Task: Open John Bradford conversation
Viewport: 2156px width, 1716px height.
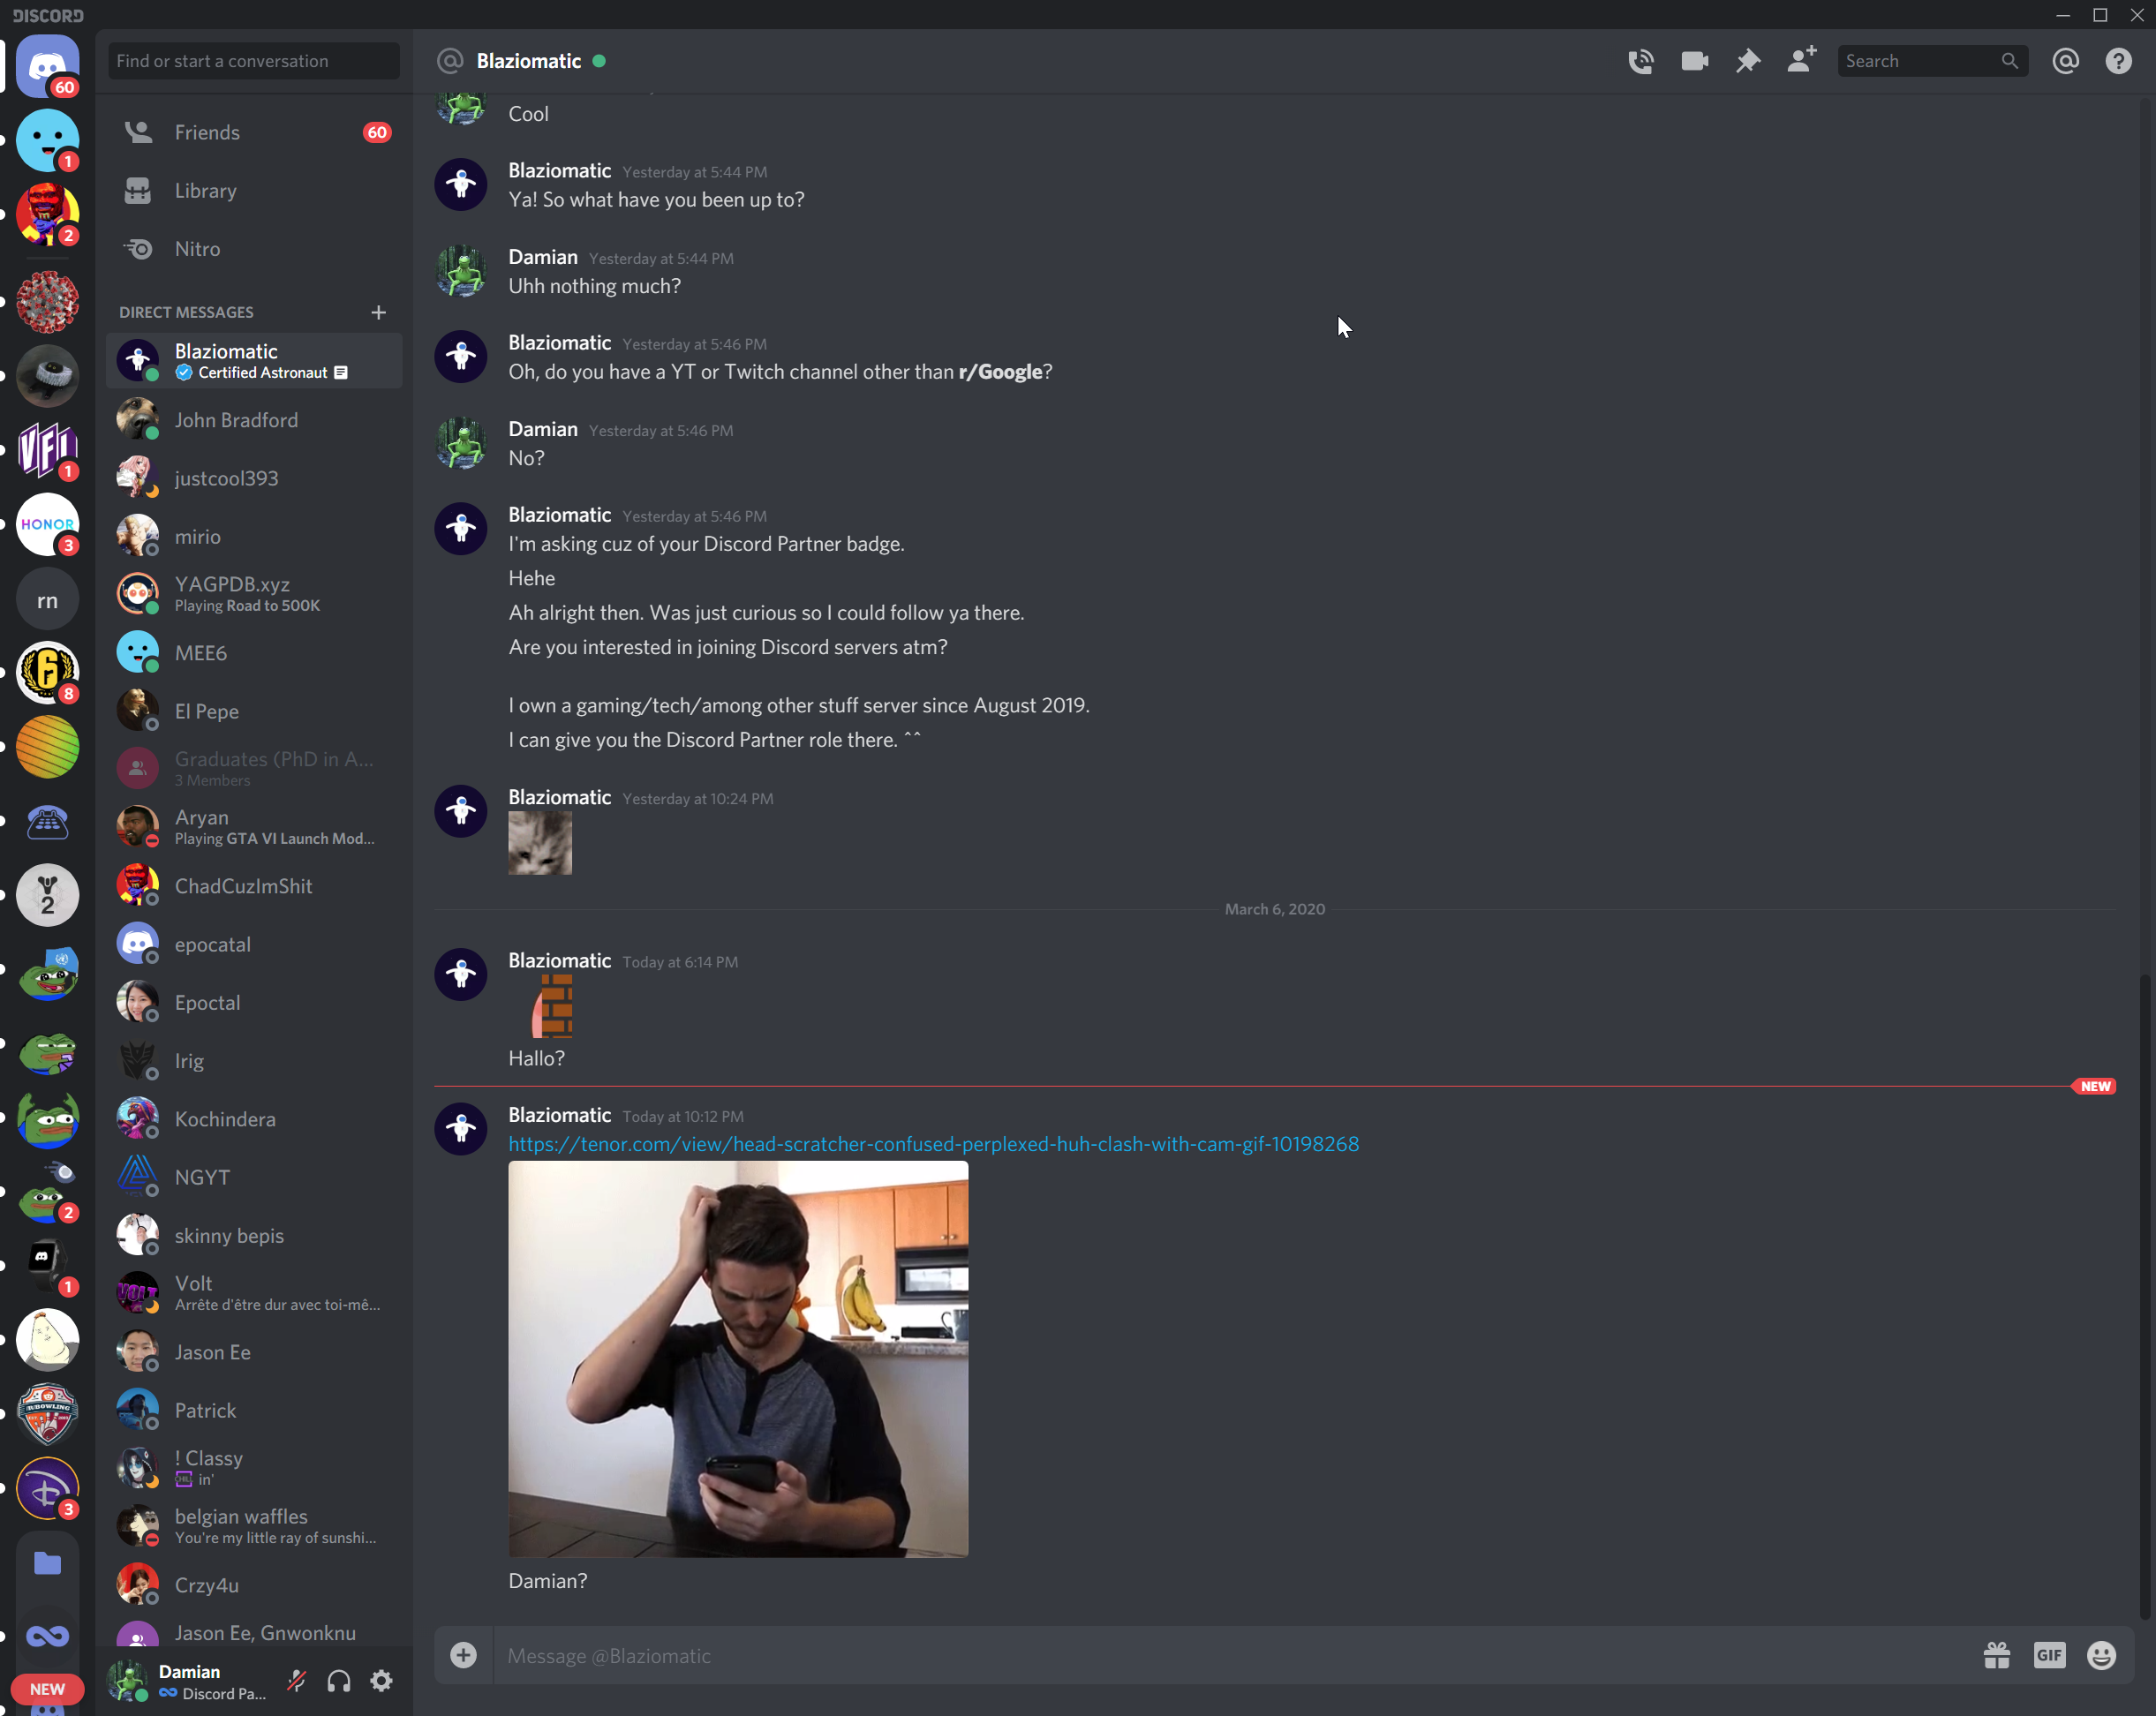Action: 236,420
